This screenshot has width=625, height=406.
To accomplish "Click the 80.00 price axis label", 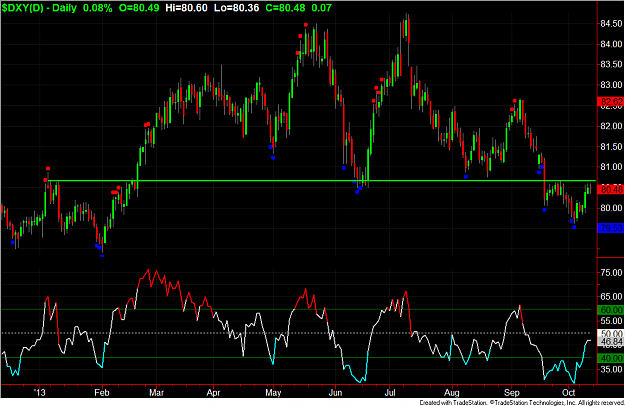I will [x=611, y=208].
